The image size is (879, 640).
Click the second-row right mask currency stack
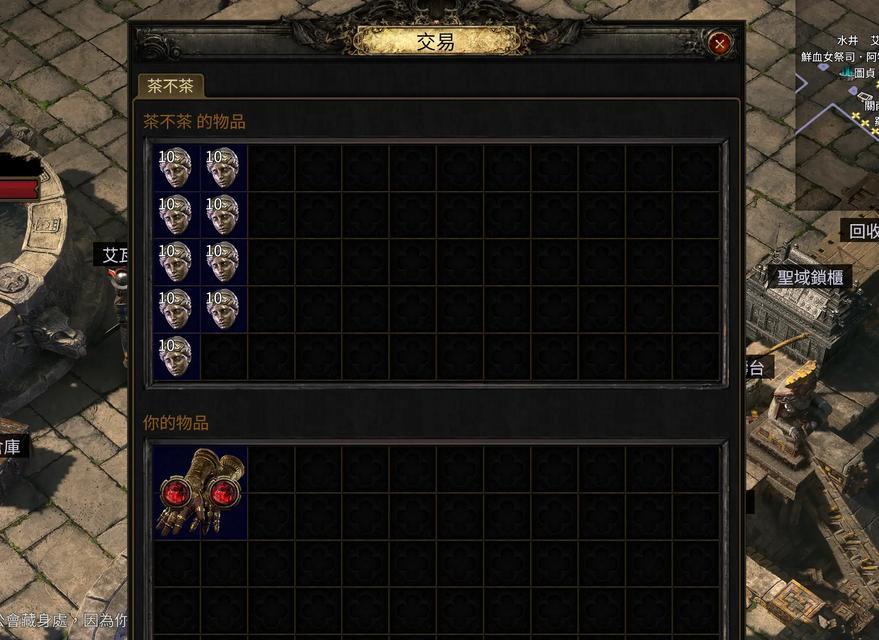point(224,215)
